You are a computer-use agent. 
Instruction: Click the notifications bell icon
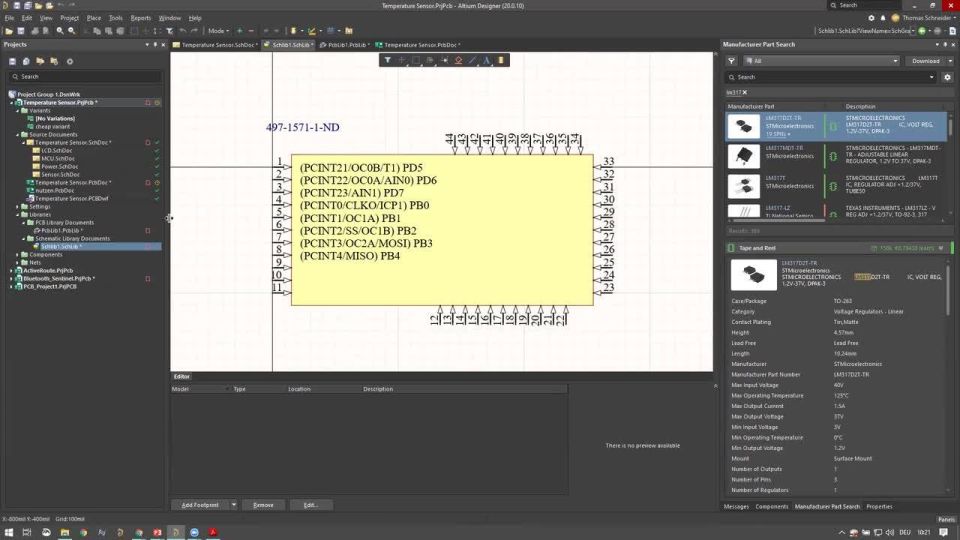pyautogui.click(x=883, y=18)
